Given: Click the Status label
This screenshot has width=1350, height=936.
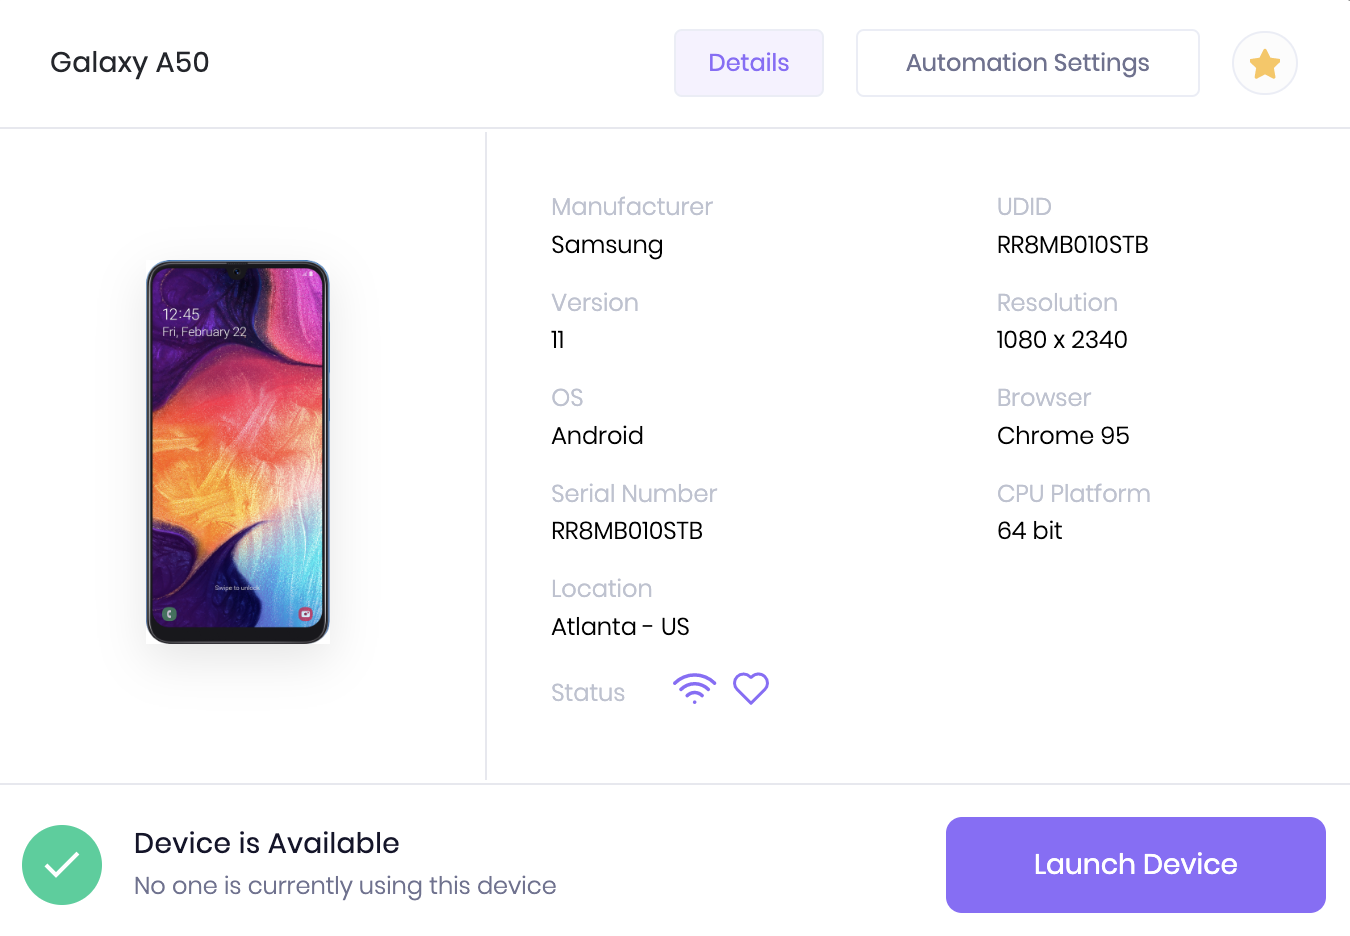Looking at the screenshot, I should (x=588, y=693).
